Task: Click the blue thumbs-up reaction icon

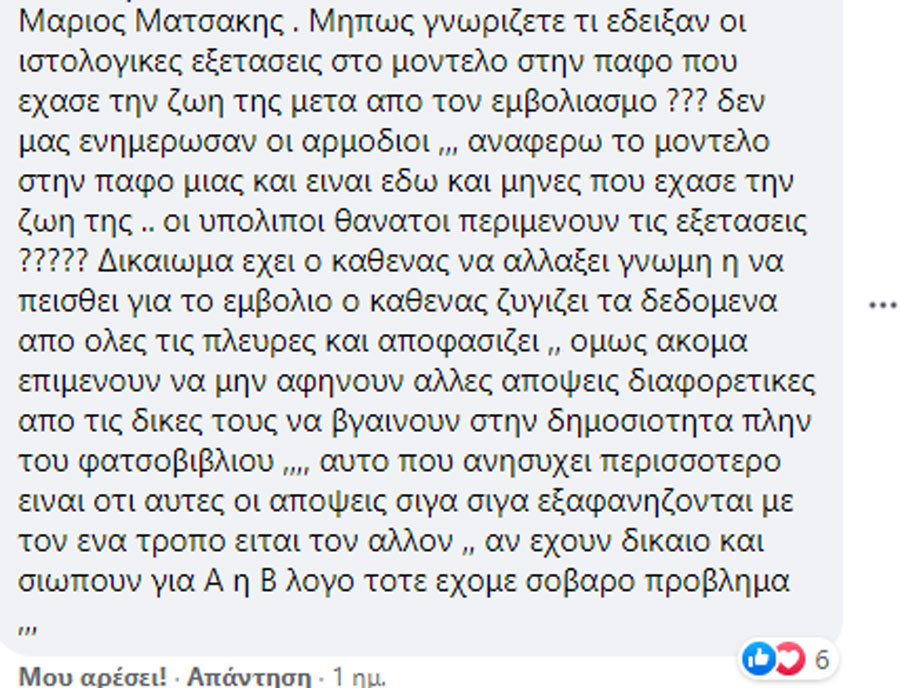Action: pyautogui.click(x=758, y=659)
